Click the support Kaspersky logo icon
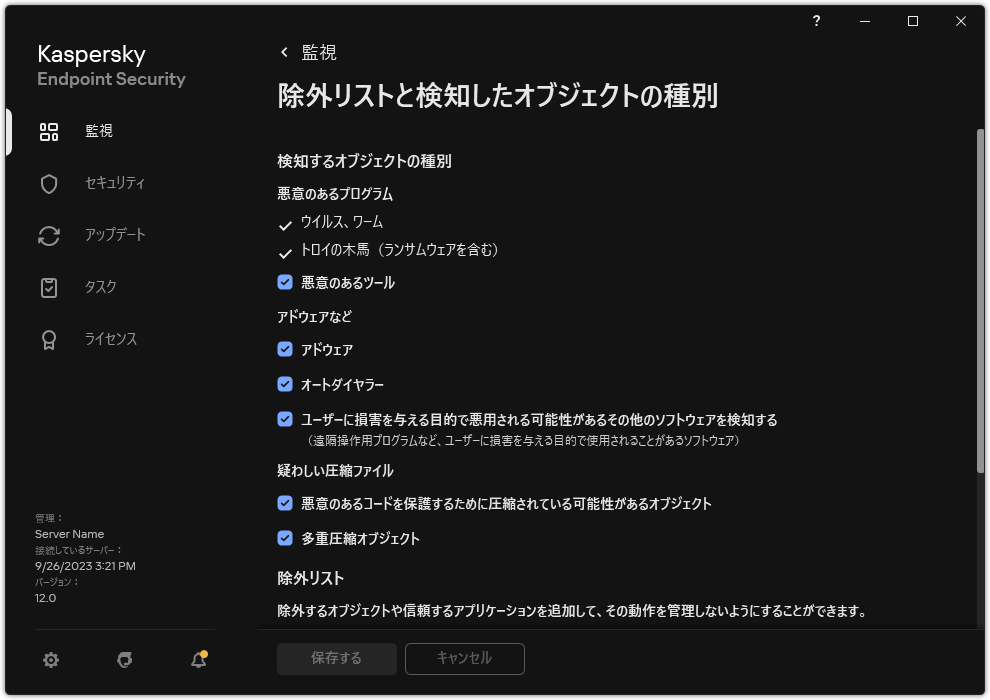The height and width of the screenshot is (700, 990). click(x=124, y=660)
